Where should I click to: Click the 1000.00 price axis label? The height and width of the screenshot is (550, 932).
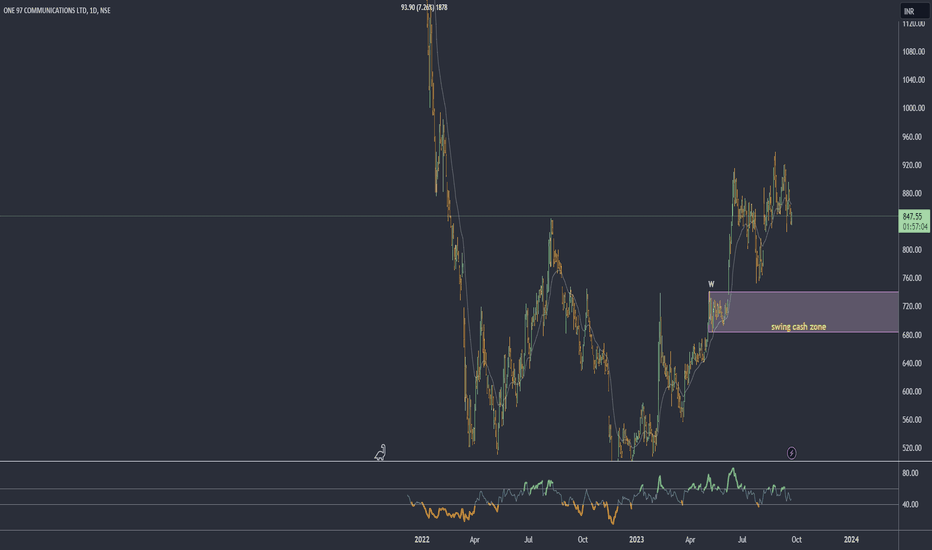click(x=914, y=108)
